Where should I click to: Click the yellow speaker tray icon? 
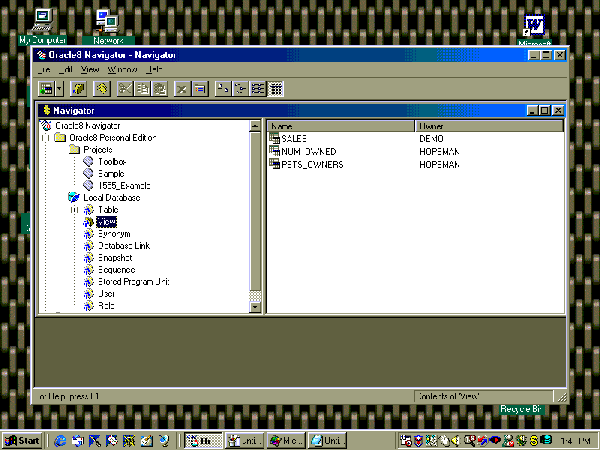pos(456,441)
